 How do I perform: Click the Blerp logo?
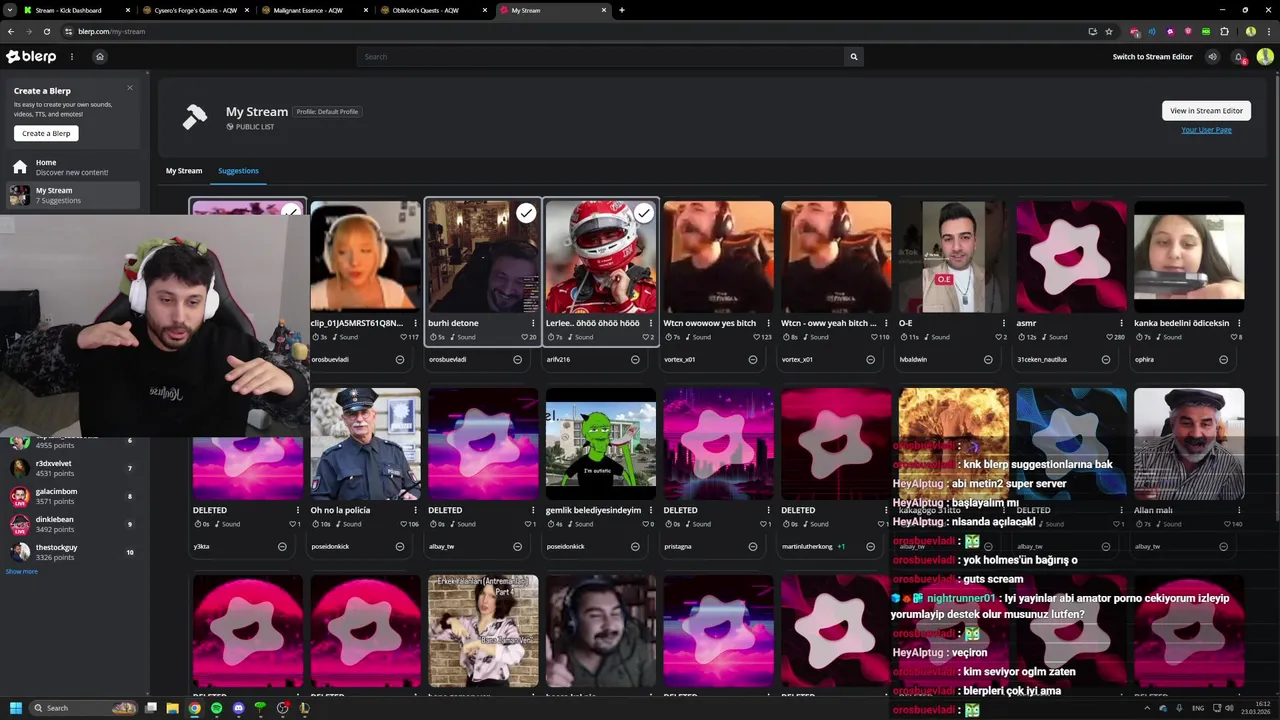click(31, 57)
